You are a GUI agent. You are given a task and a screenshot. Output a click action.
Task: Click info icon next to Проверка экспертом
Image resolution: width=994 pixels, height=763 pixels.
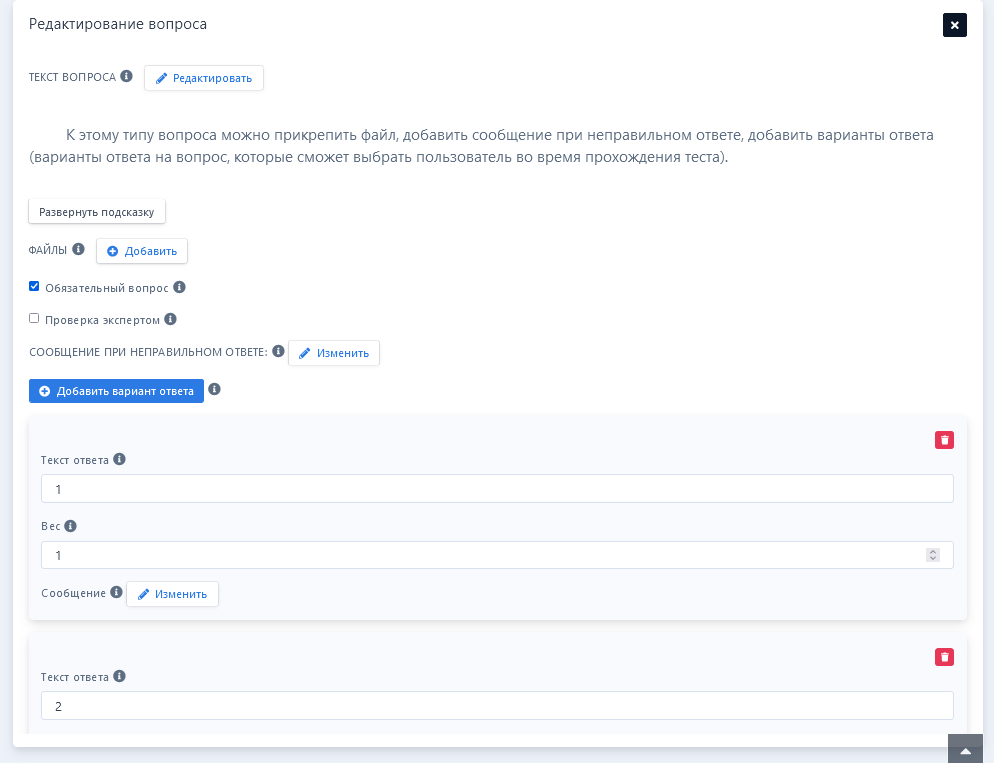click(170, 320)
